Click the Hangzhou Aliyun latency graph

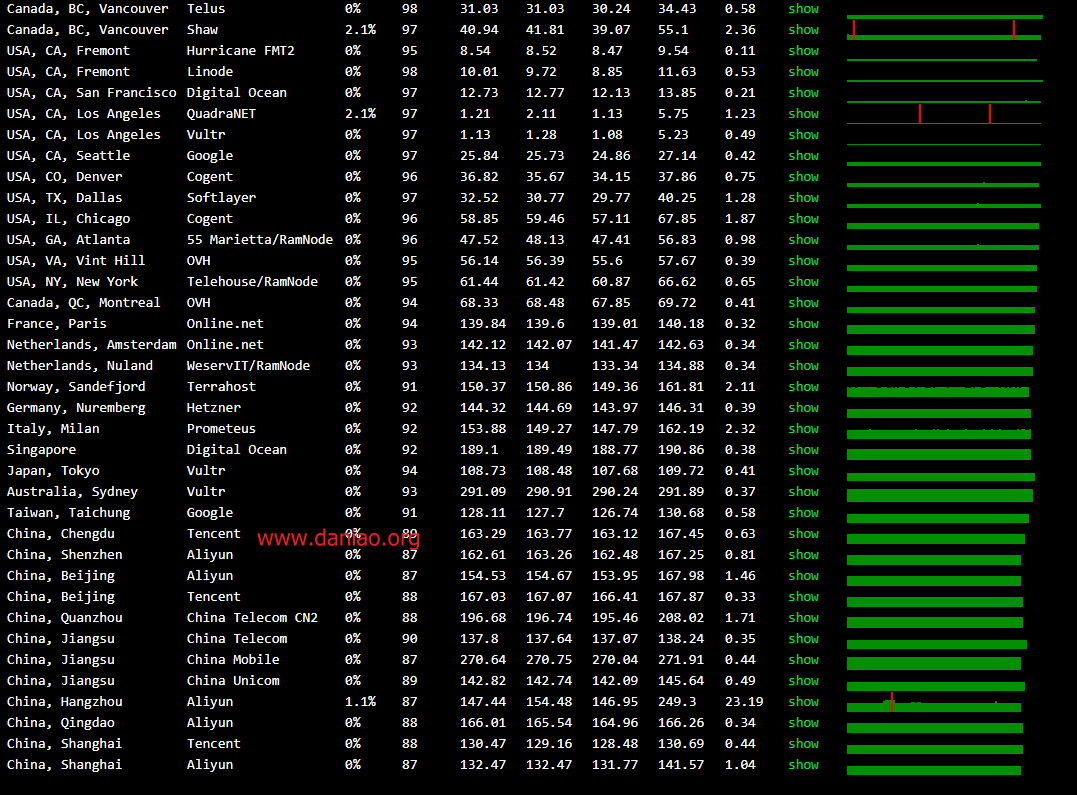coord(934,702)
